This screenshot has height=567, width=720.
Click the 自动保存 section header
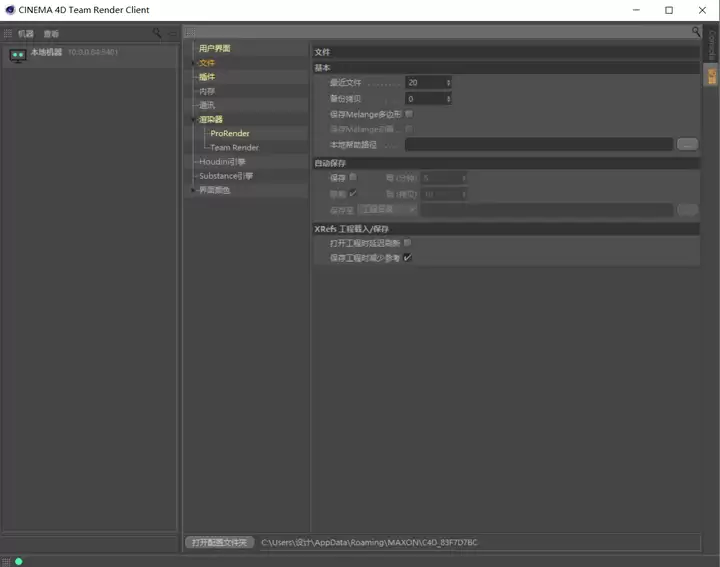pos(506,163)
